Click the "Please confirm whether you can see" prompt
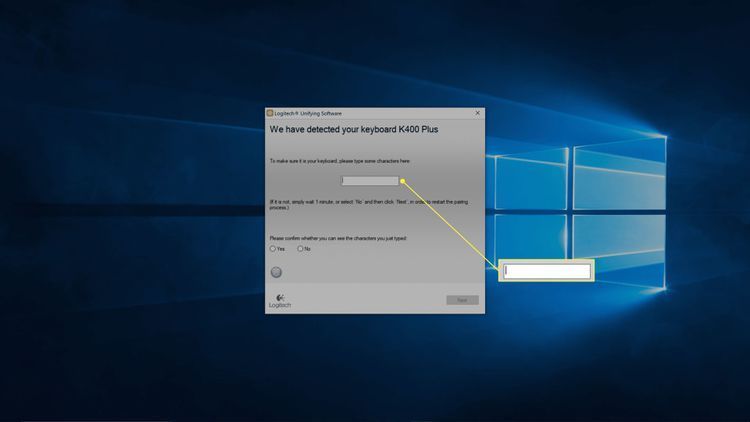This screenshot has width=750, height=422. coord(338,238)
